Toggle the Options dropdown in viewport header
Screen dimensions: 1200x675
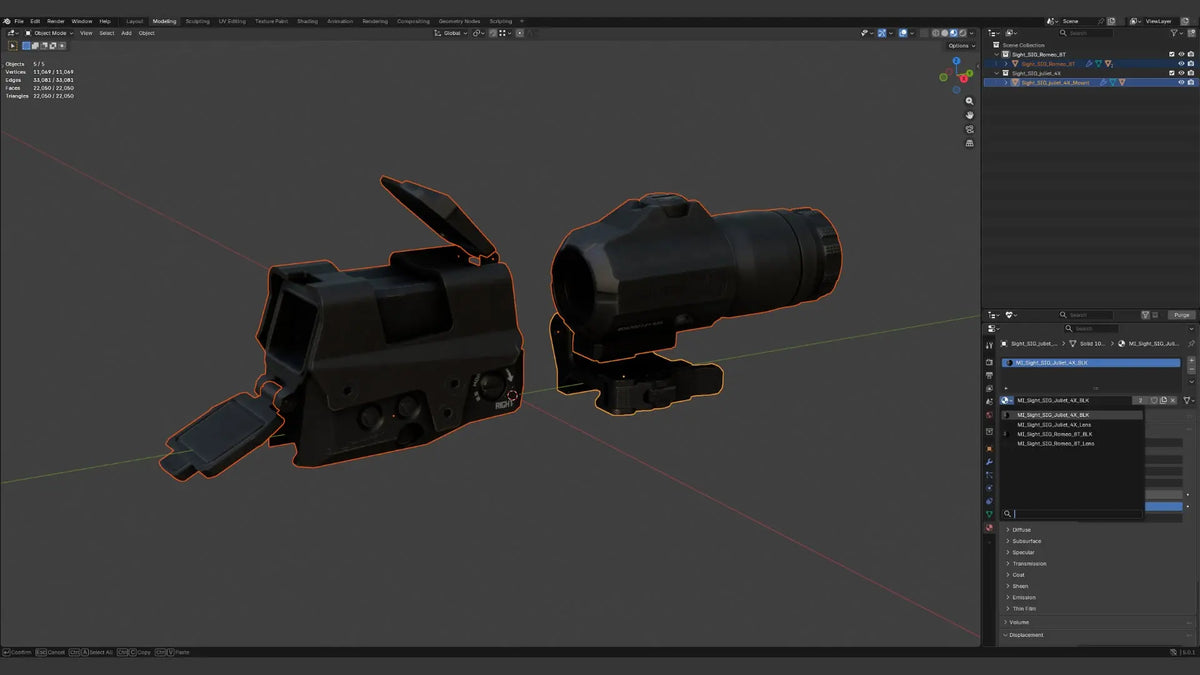coord(960,45)
